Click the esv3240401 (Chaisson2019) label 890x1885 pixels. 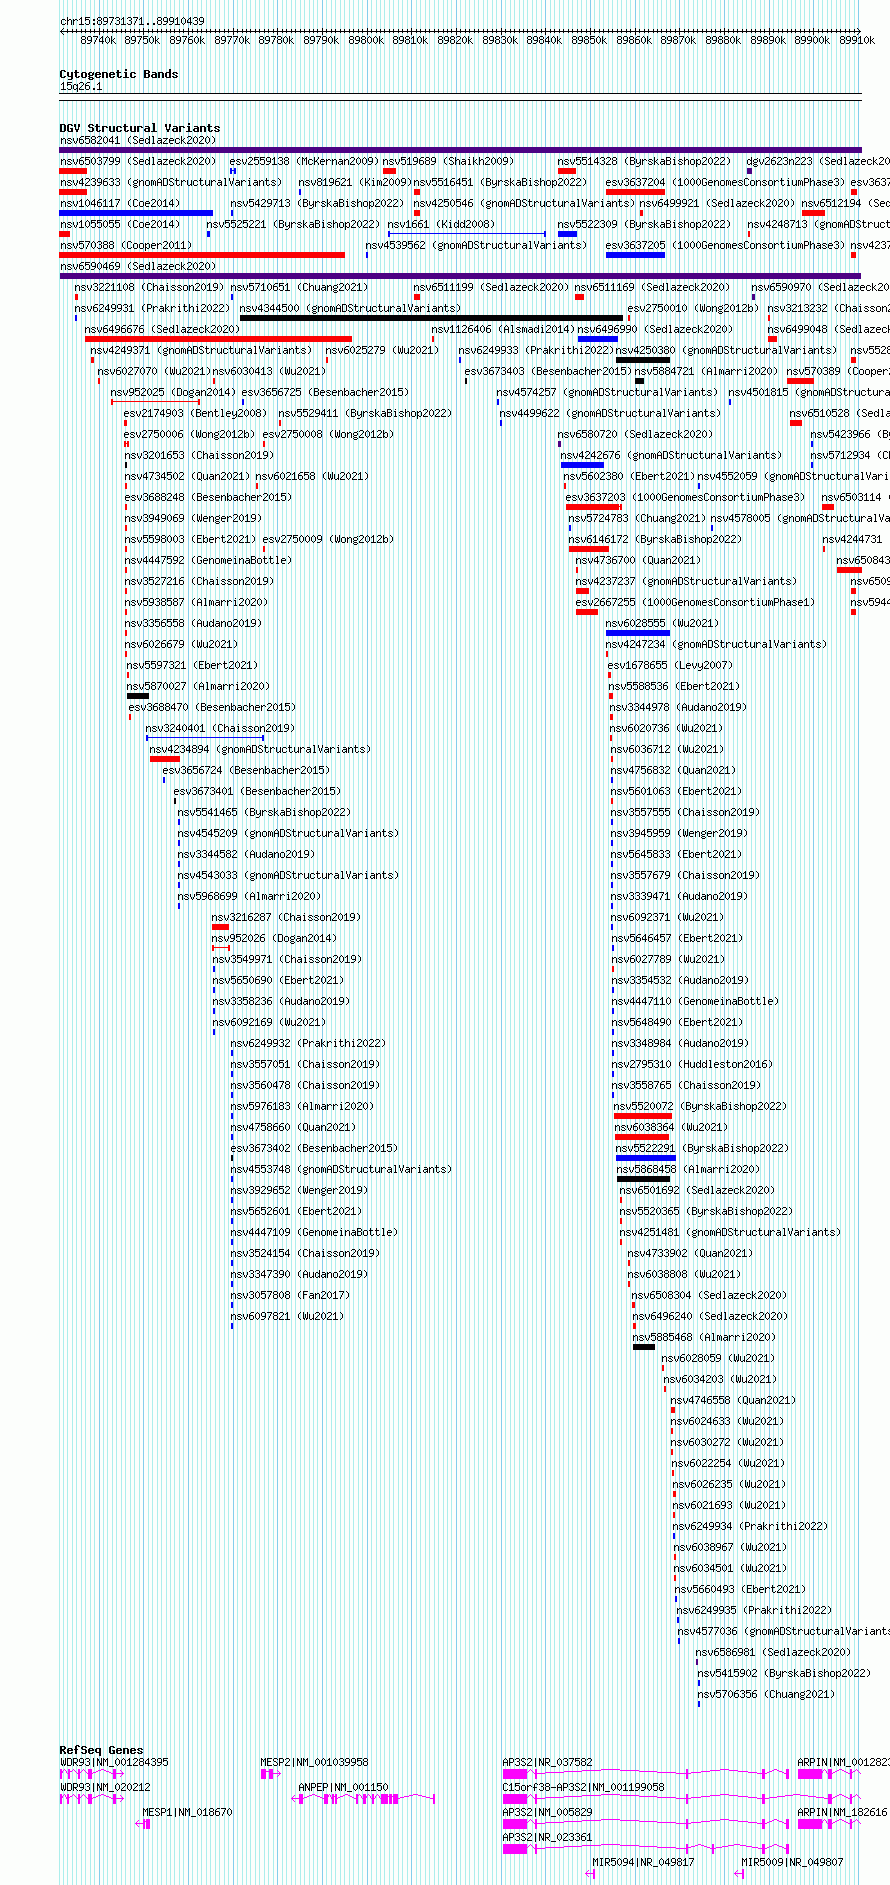point(220,728)
